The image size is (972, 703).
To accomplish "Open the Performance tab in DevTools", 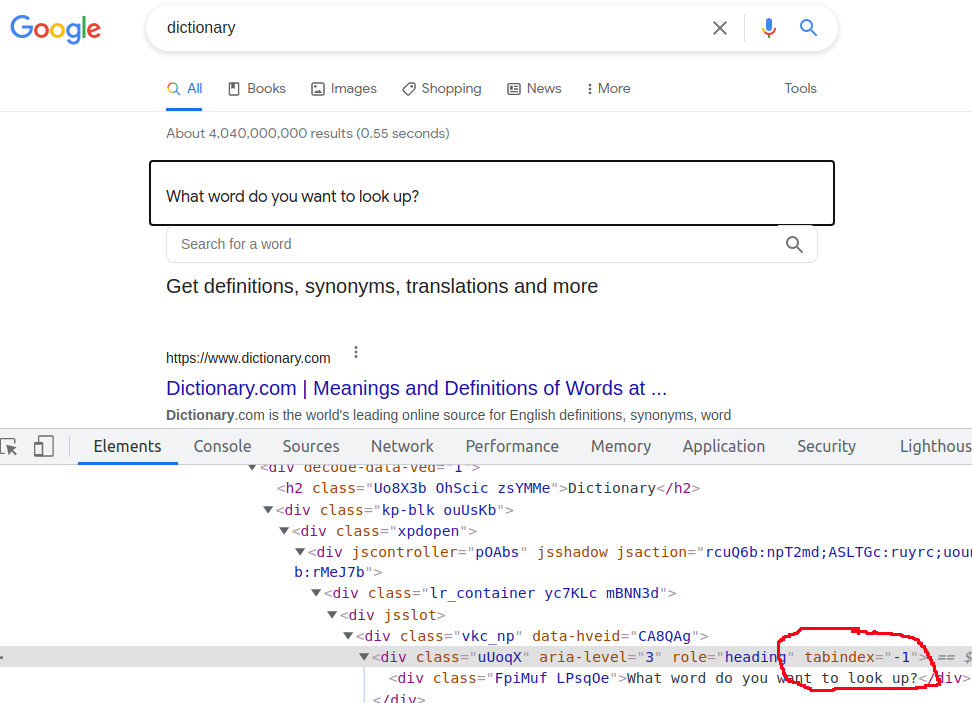I will (512, 446).
